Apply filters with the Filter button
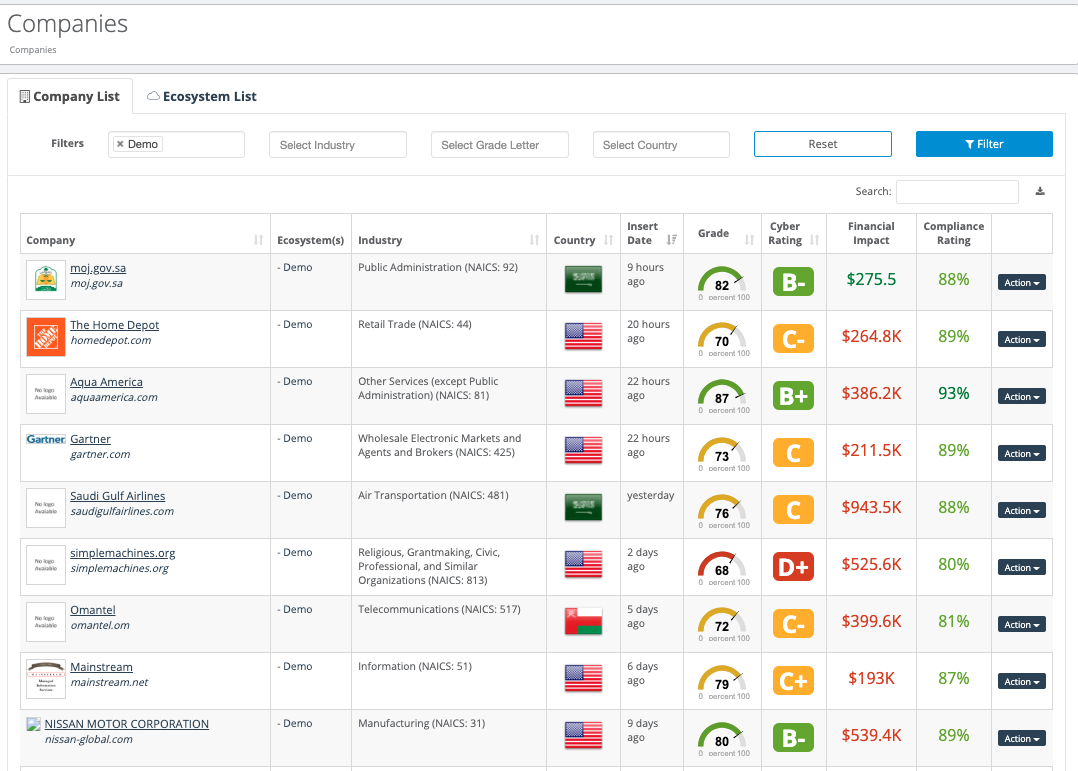 coord(984,144)
